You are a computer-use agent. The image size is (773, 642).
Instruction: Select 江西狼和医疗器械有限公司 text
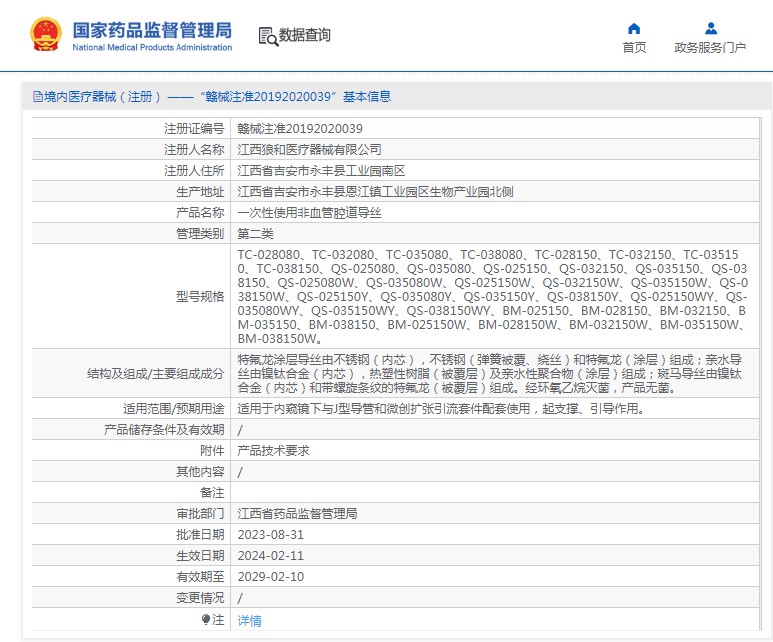pos(309,149)
